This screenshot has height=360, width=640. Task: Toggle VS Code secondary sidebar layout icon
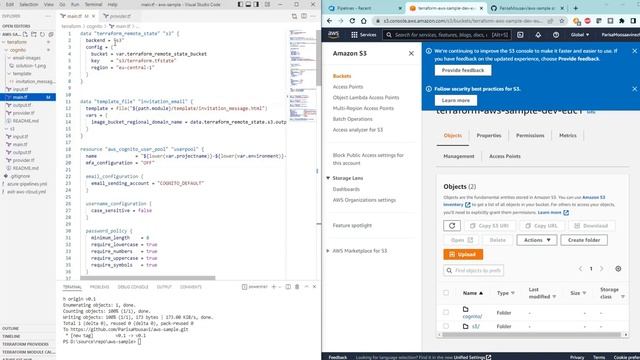pos(256,4)
